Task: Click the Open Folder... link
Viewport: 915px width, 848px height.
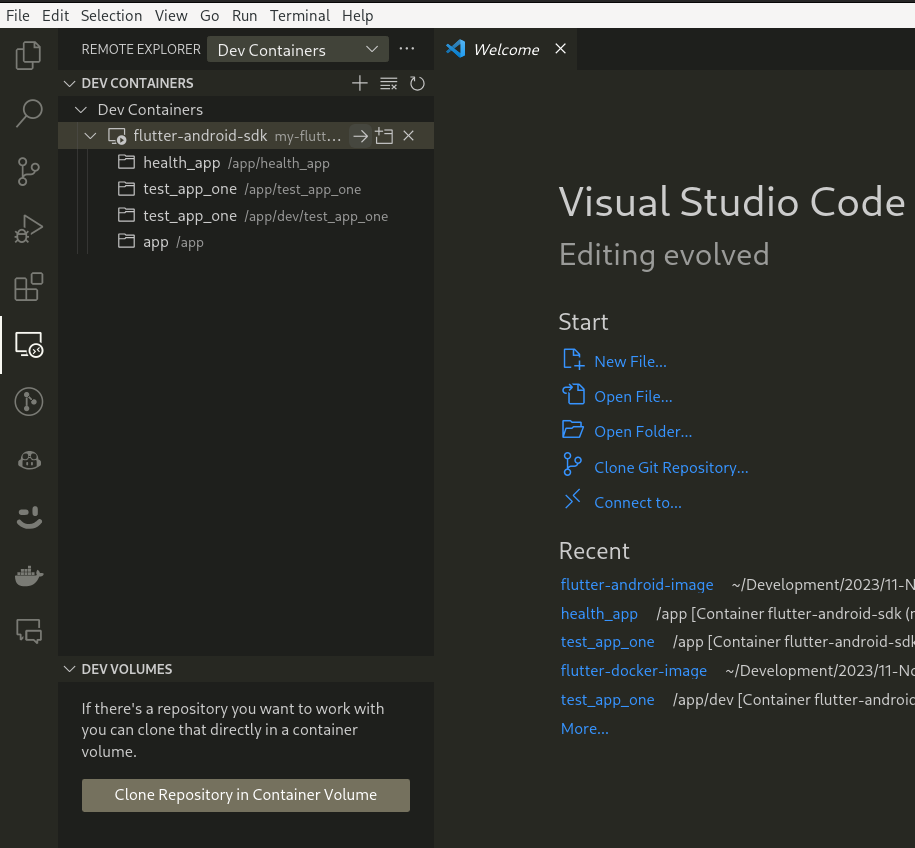Action: 643,432
